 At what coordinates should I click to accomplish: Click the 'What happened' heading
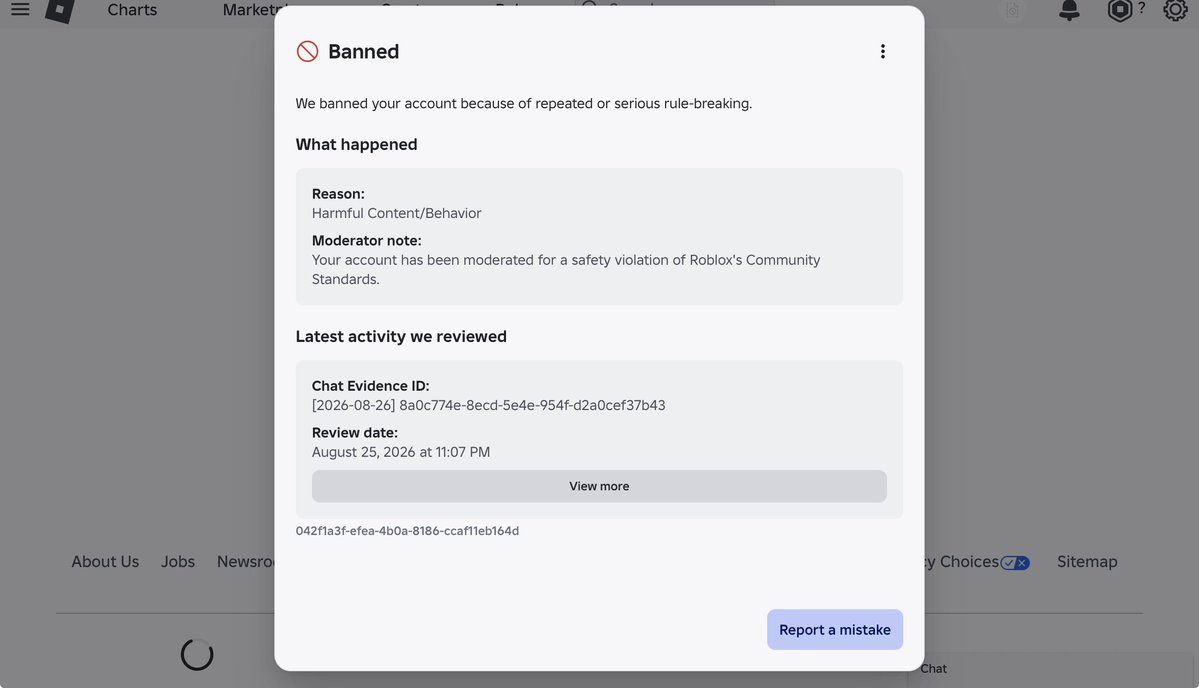pos(356,144)
